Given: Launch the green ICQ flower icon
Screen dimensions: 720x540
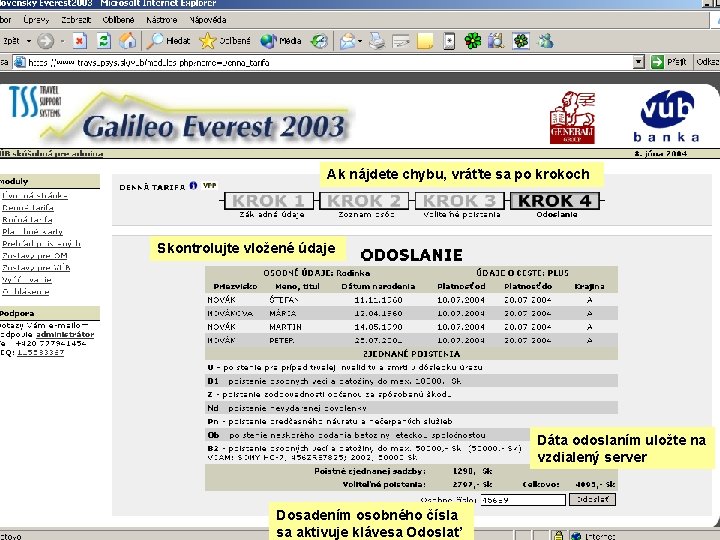Looking at the screenshot, I should tap(472, 41).
